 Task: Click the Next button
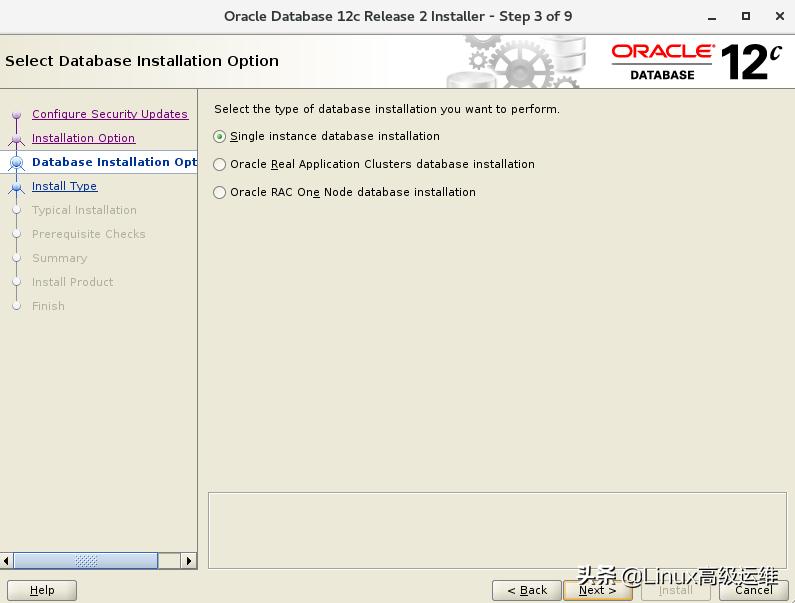[x=597, y=590]
